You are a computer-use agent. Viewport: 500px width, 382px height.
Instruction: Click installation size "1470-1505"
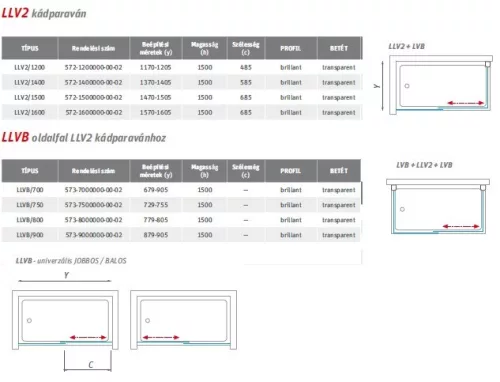tap(155, 97)
